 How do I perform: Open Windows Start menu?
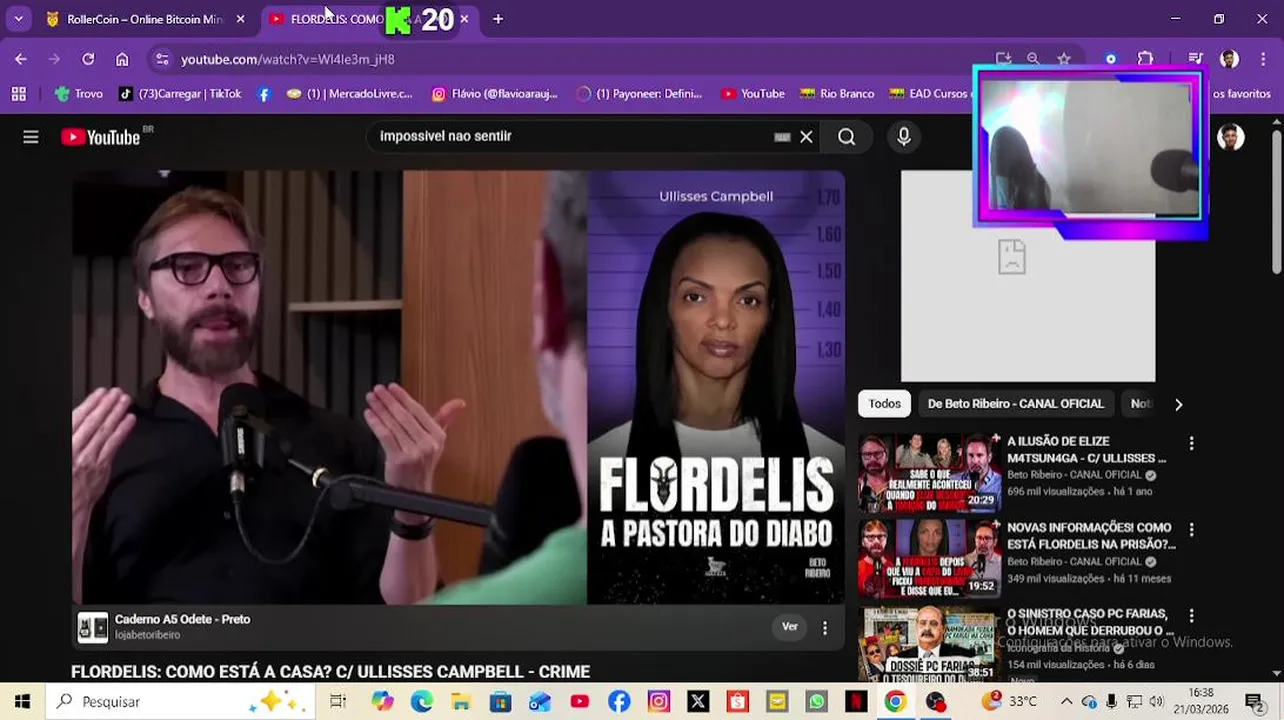22,701
